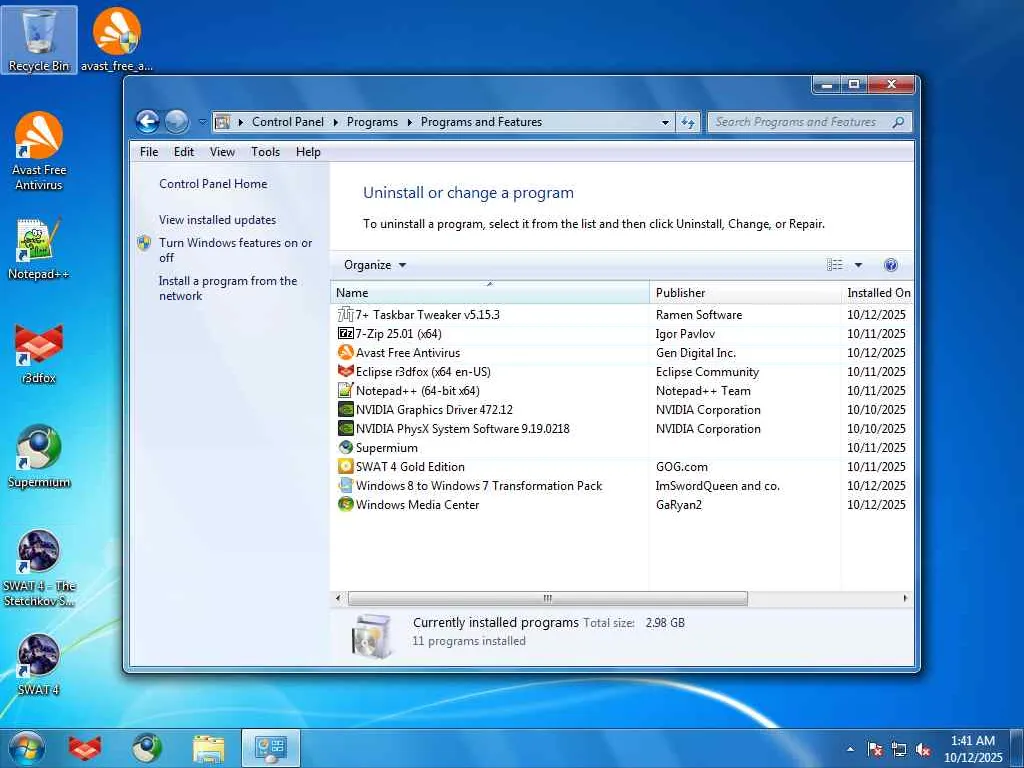Expand the address bar history dropdown
Image resolution: width=1024 pixels, height=768 pixels.
(x=665, y=122)
